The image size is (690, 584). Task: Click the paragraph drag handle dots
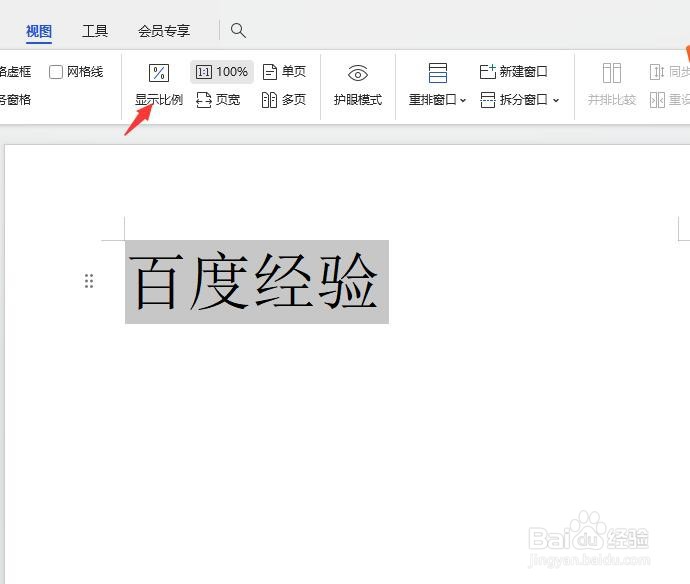[89, 281]
